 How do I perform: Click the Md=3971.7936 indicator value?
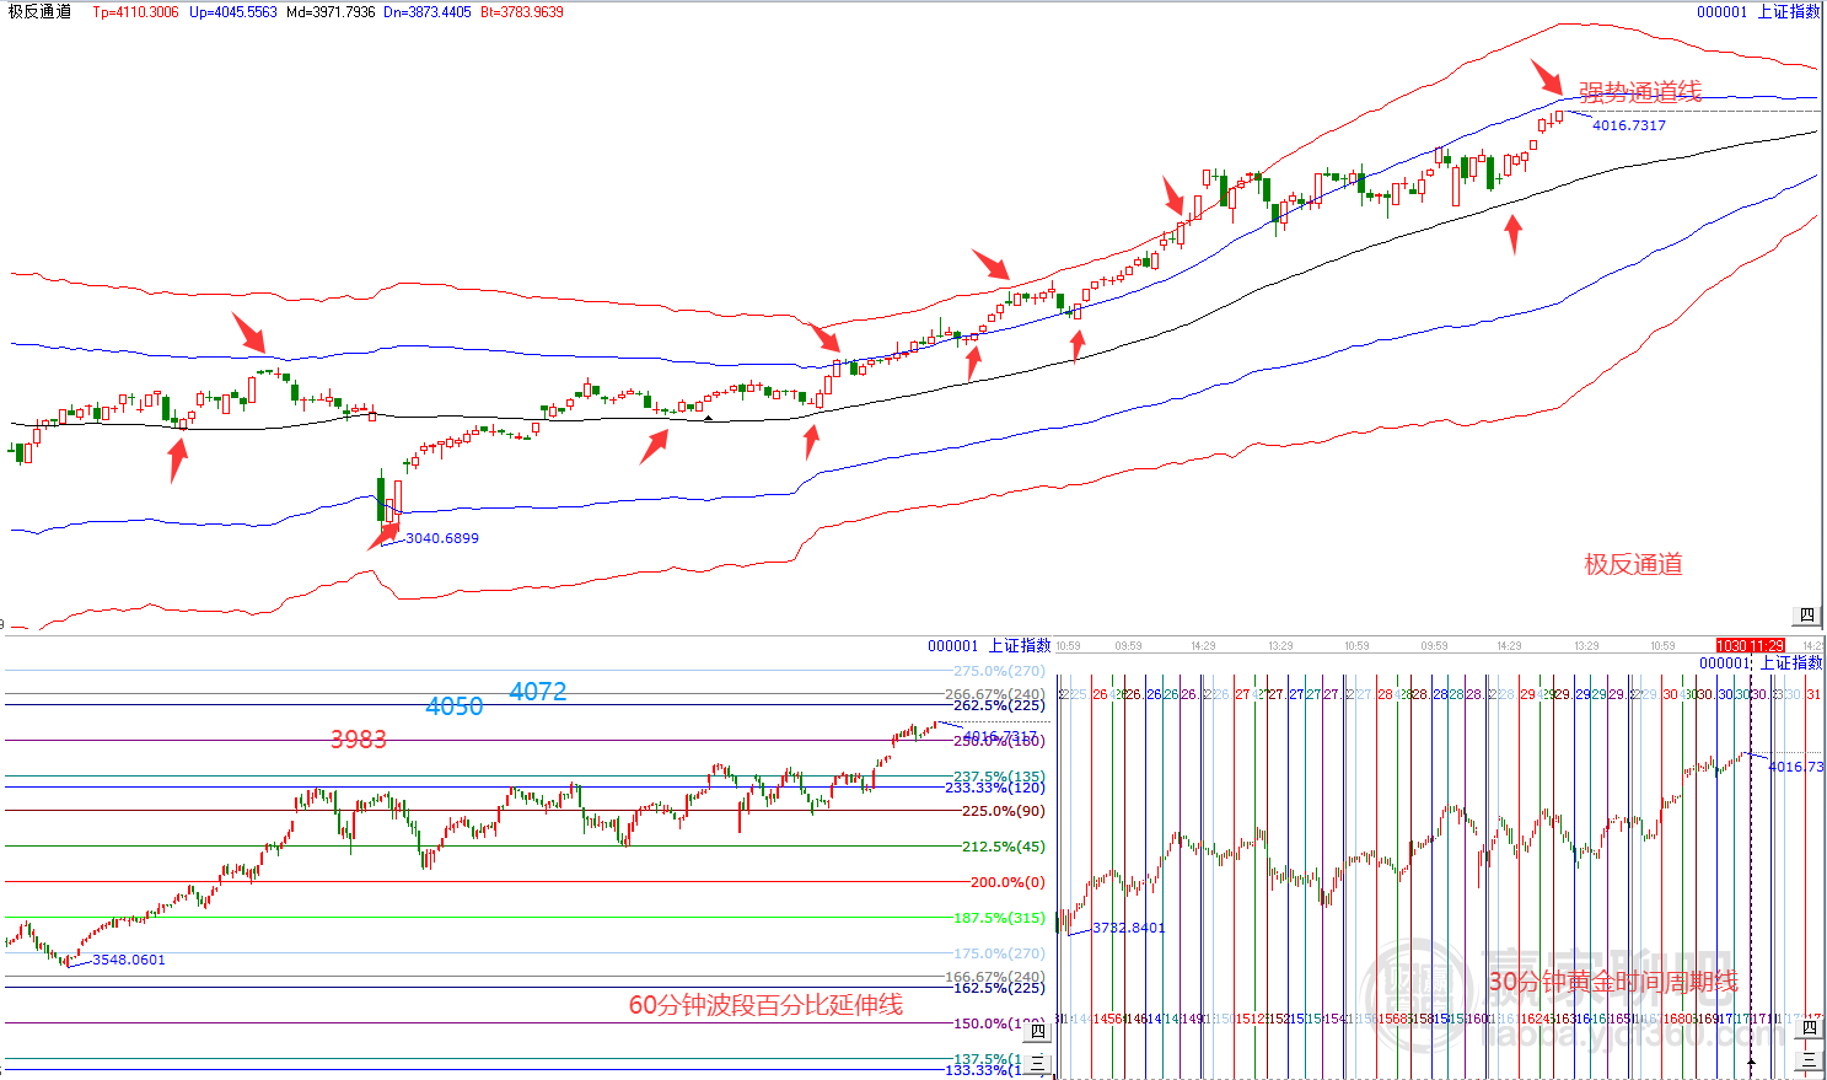[331, 12]
